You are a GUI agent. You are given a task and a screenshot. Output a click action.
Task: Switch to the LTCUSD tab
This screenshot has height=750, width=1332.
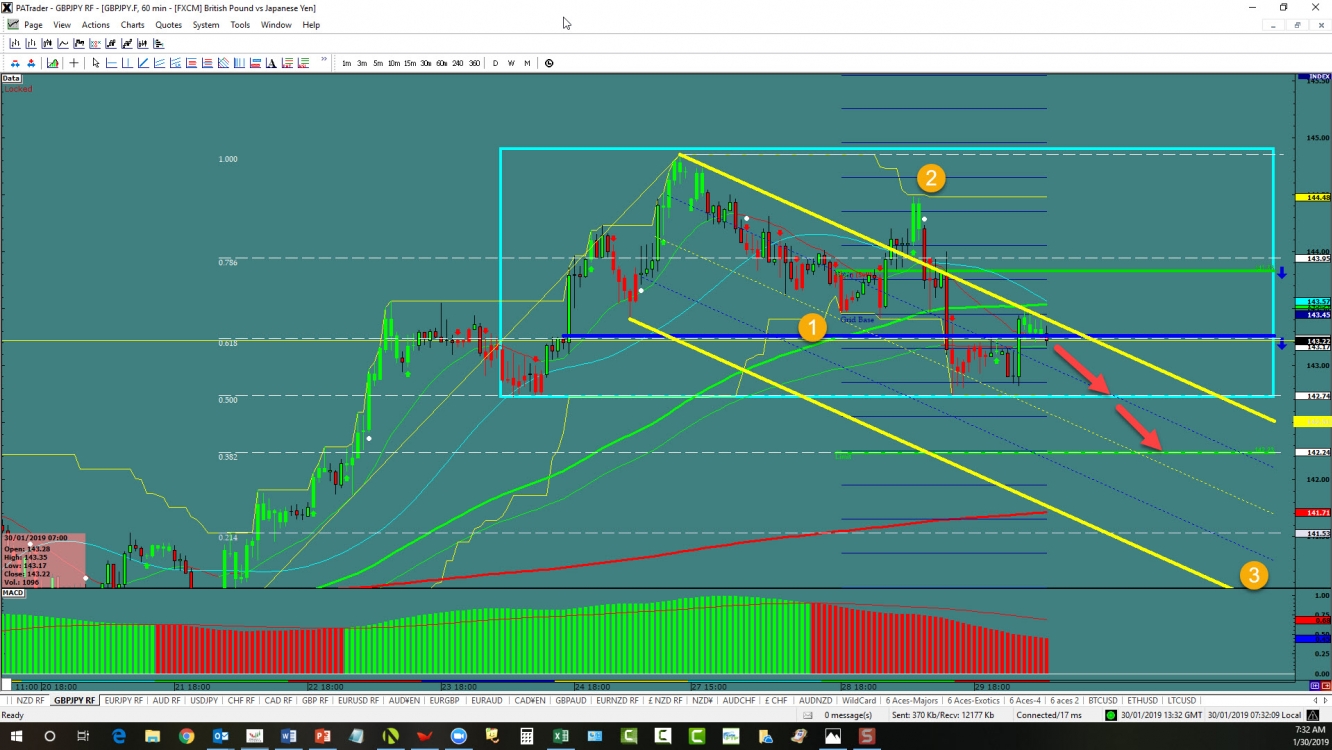[x=1181, y=700]
